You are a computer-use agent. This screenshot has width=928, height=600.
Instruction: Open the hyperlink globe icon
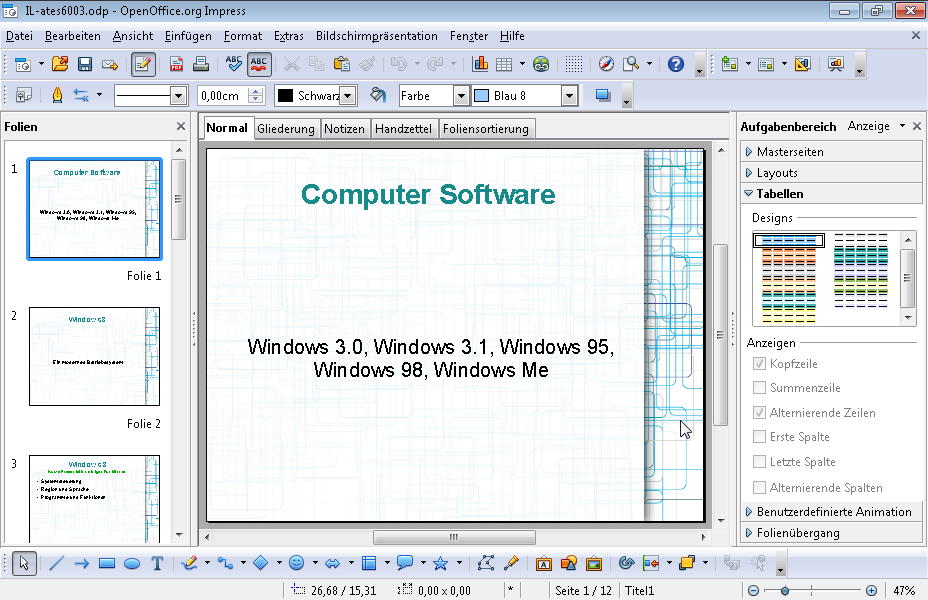(541, 64)
